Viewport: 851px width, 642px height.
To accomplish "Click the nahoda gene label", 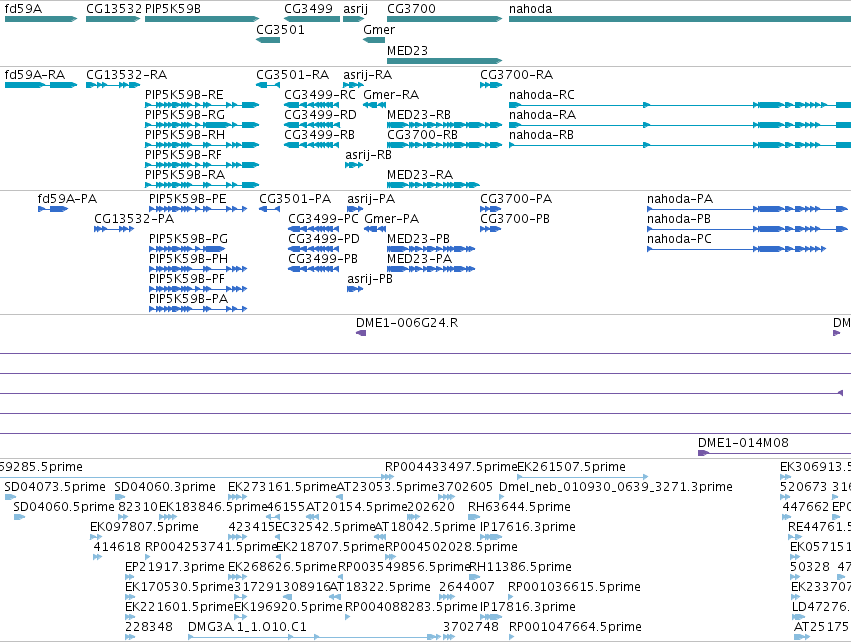I will pos(531,9).
